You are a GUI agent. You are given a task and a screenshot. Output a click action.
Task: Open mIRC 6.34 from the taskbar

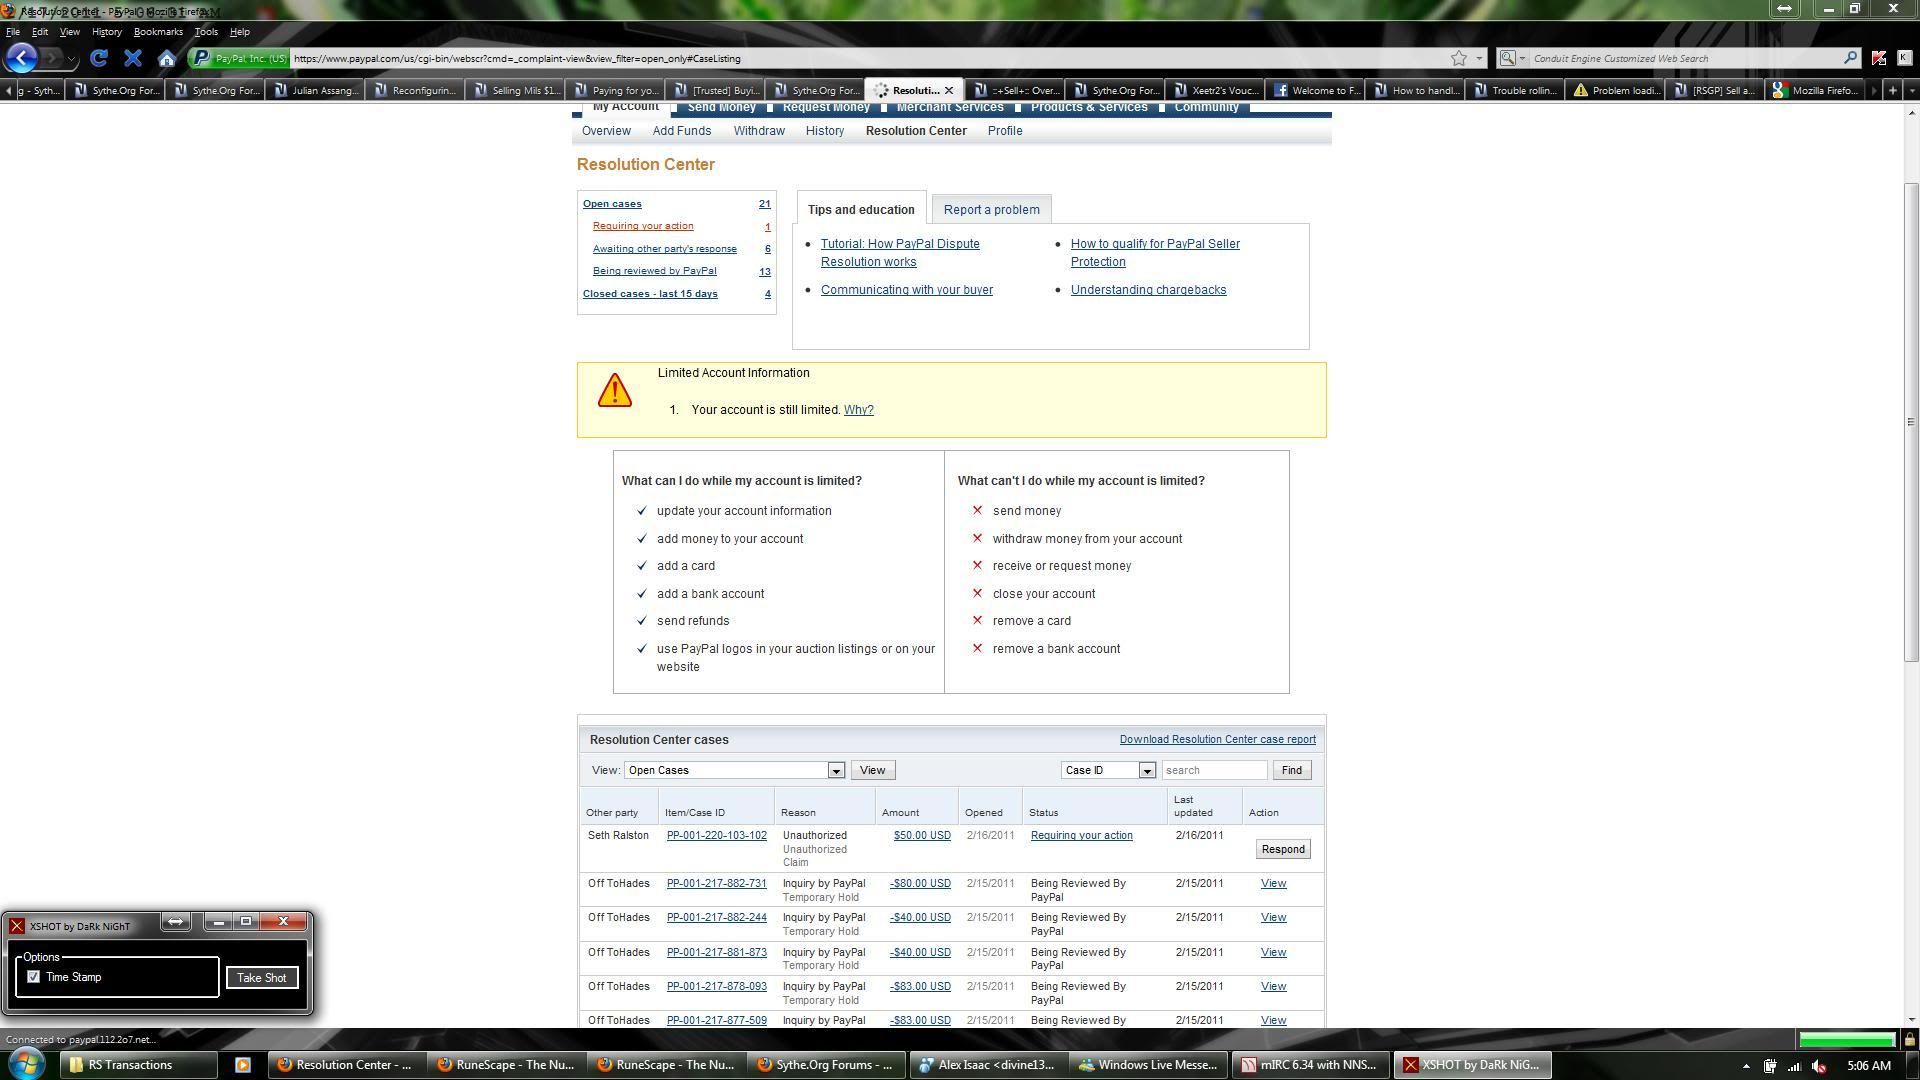pos(1309,1065)
